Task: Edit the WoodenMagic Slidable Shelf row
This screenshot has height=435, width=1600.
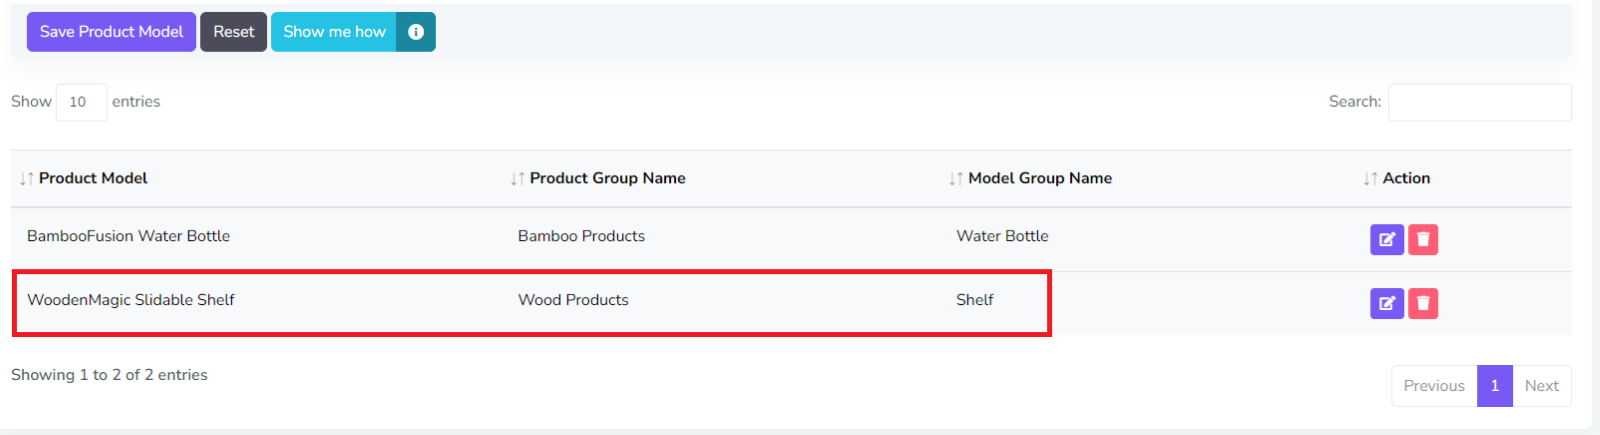Action: click(x=1386, y=303)
